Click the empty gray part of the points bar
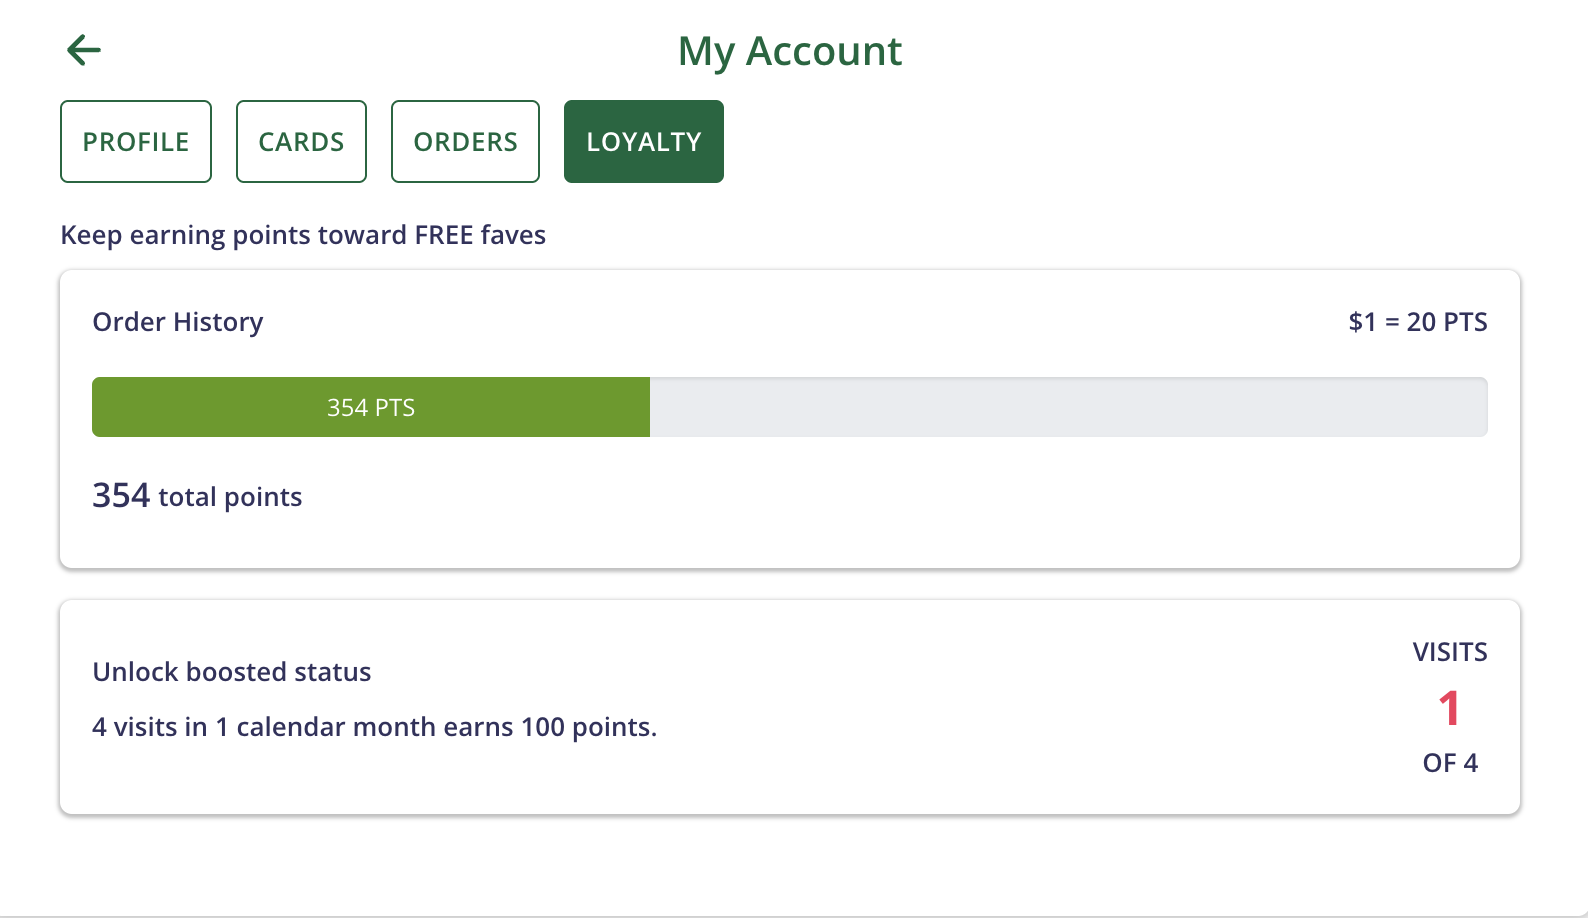The width and height of the screenshot is (1588, 918). tap(1068, 407)
